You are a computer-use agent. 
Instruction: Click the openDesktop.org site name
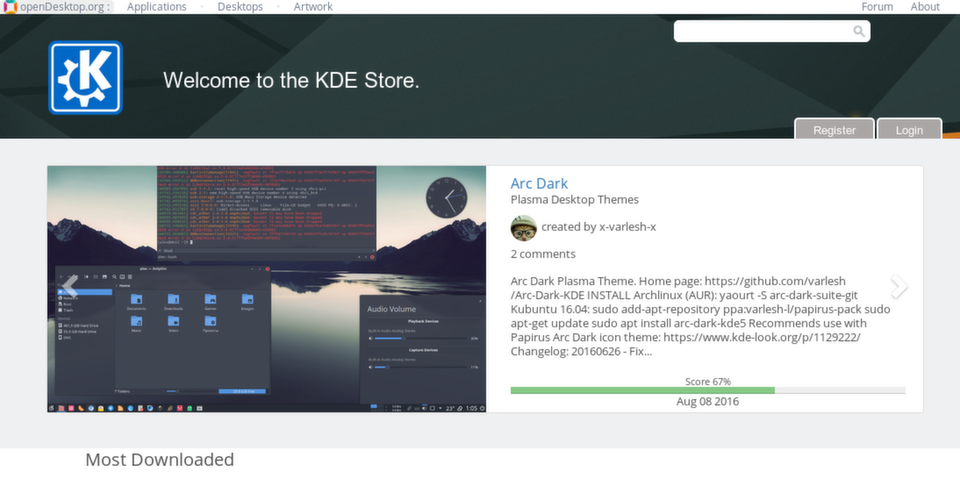[x=64, y=7]
